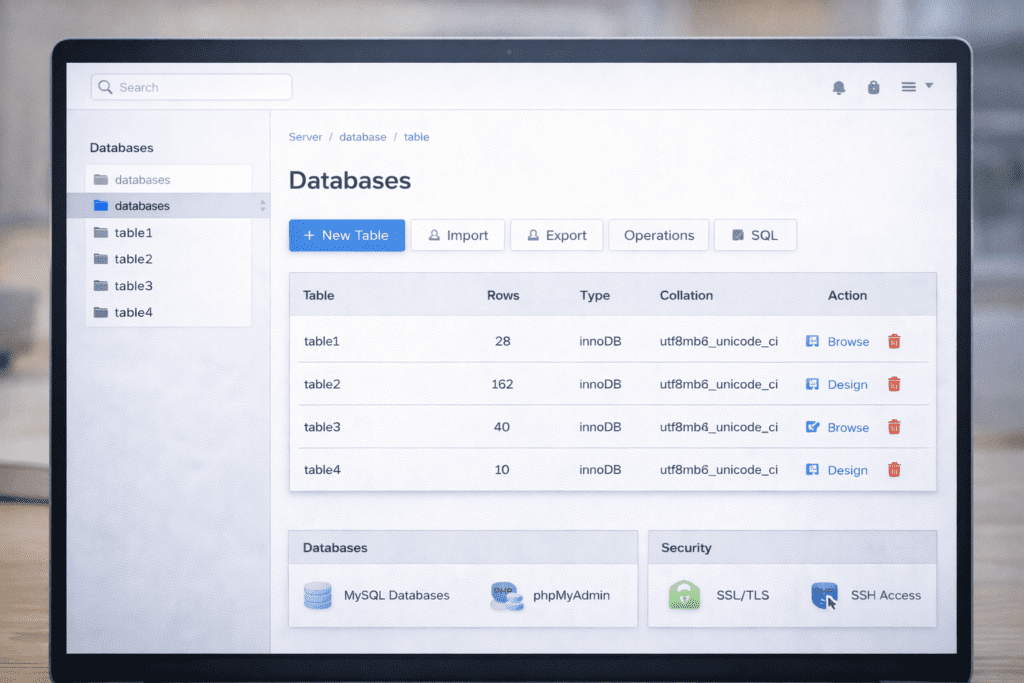Click the search magnifier icon

point(105,87)
